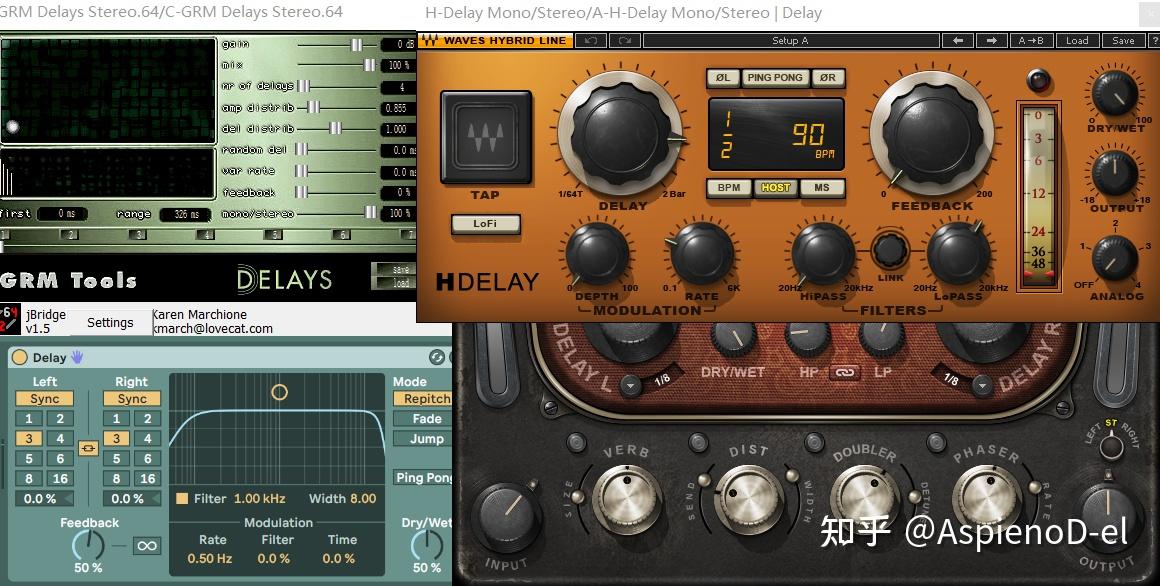
Task: Click the large DELAY knob in H-Delay
Action: tap(620, 133)
